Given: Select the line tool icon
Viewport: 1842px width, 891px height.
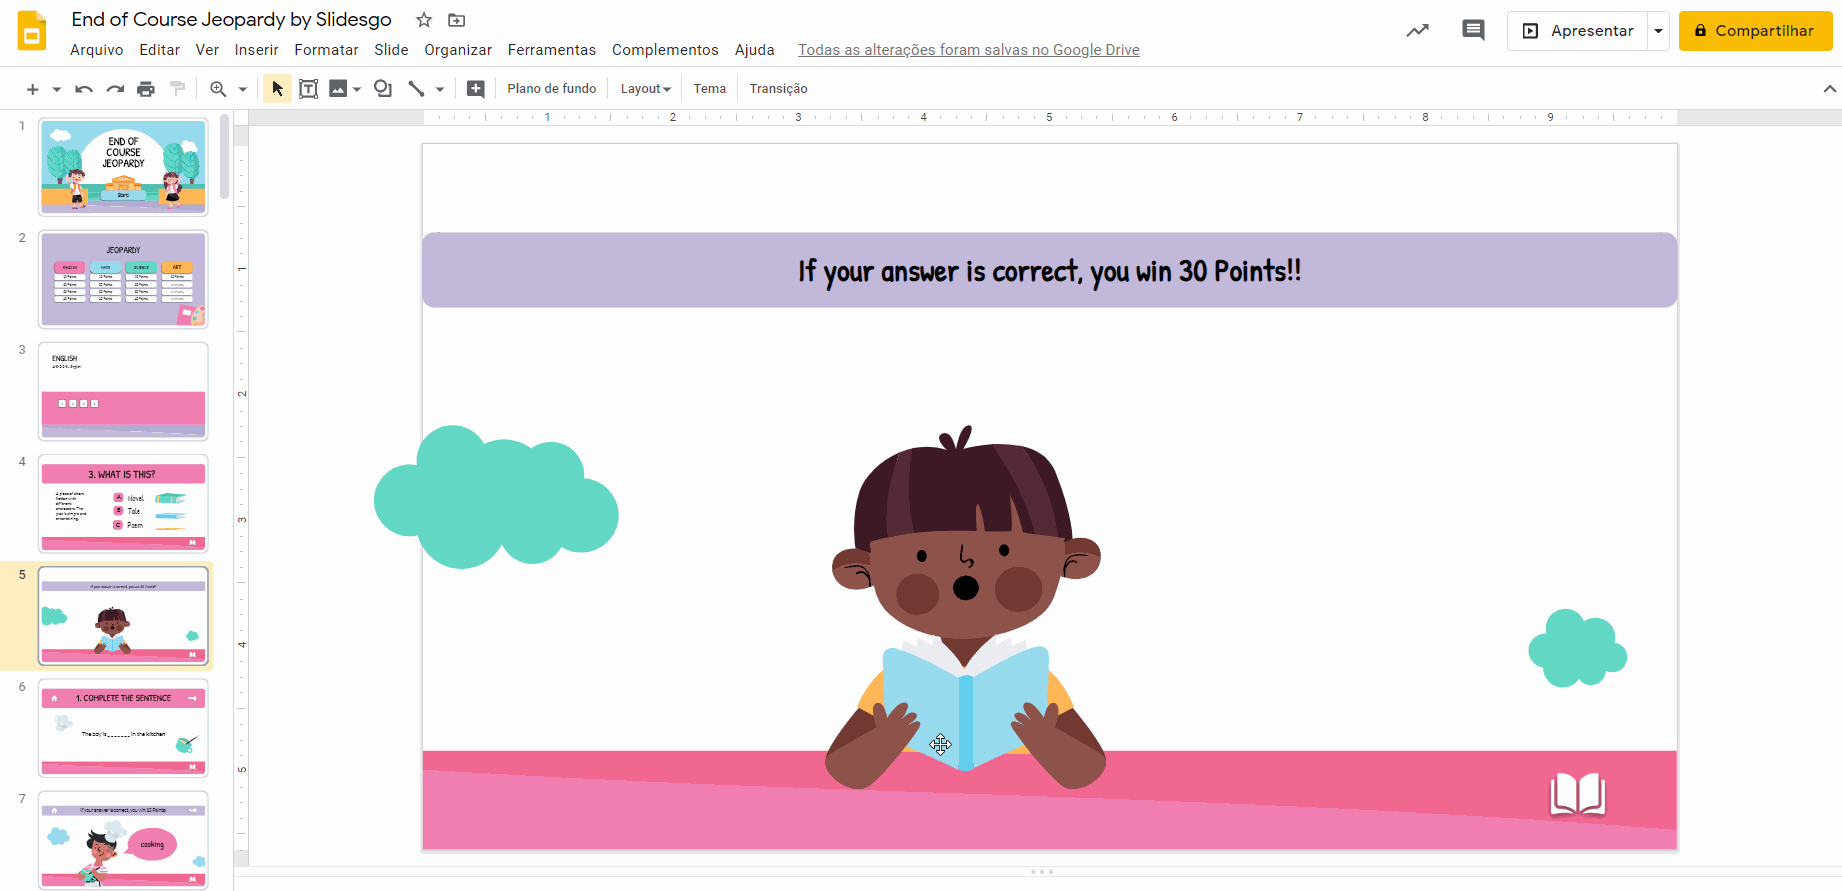Looking at the screenshot, I should [x=416, y=89].
